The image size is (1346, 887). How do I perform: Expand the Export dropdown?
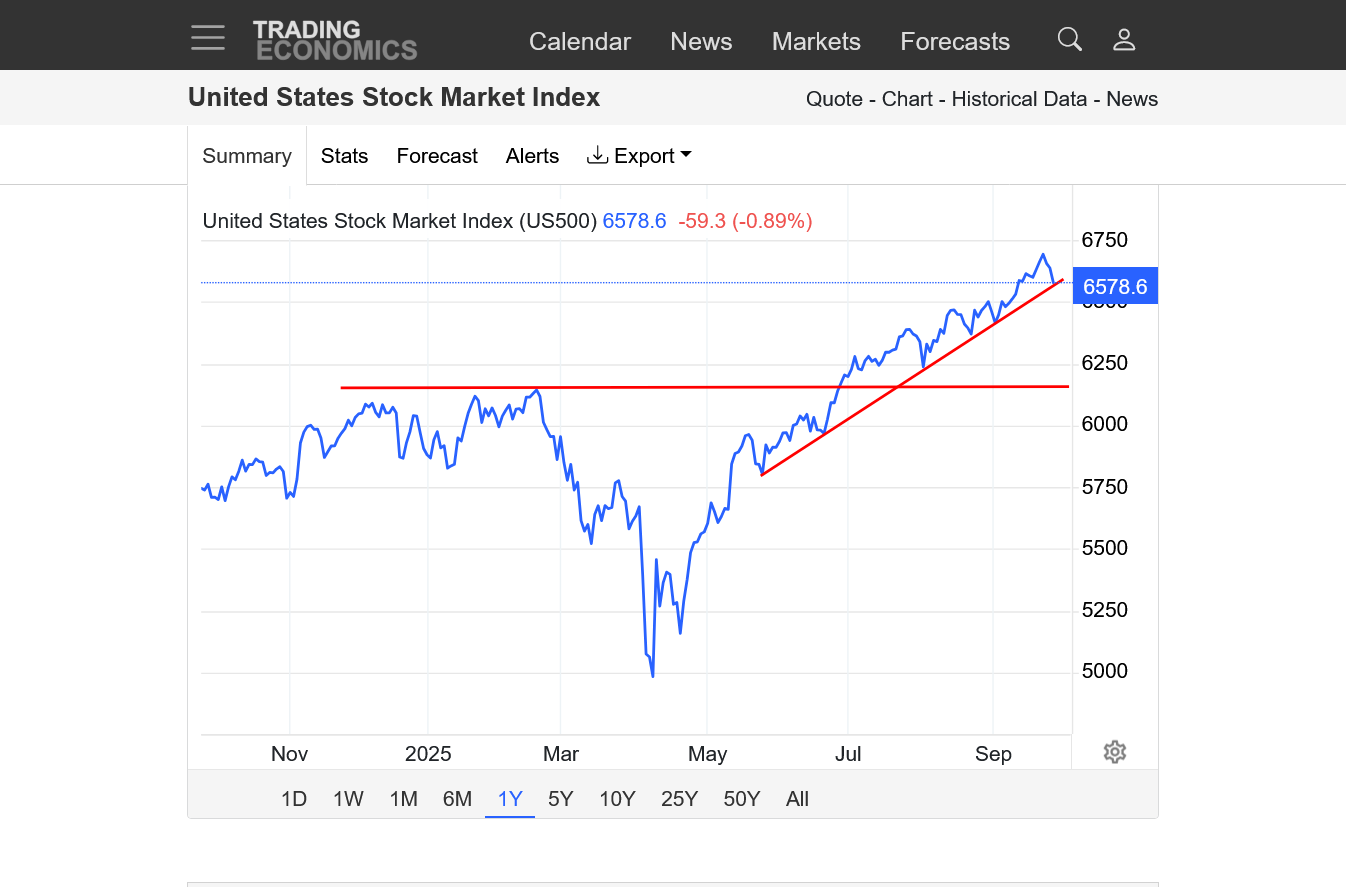[x=640, y=156]
